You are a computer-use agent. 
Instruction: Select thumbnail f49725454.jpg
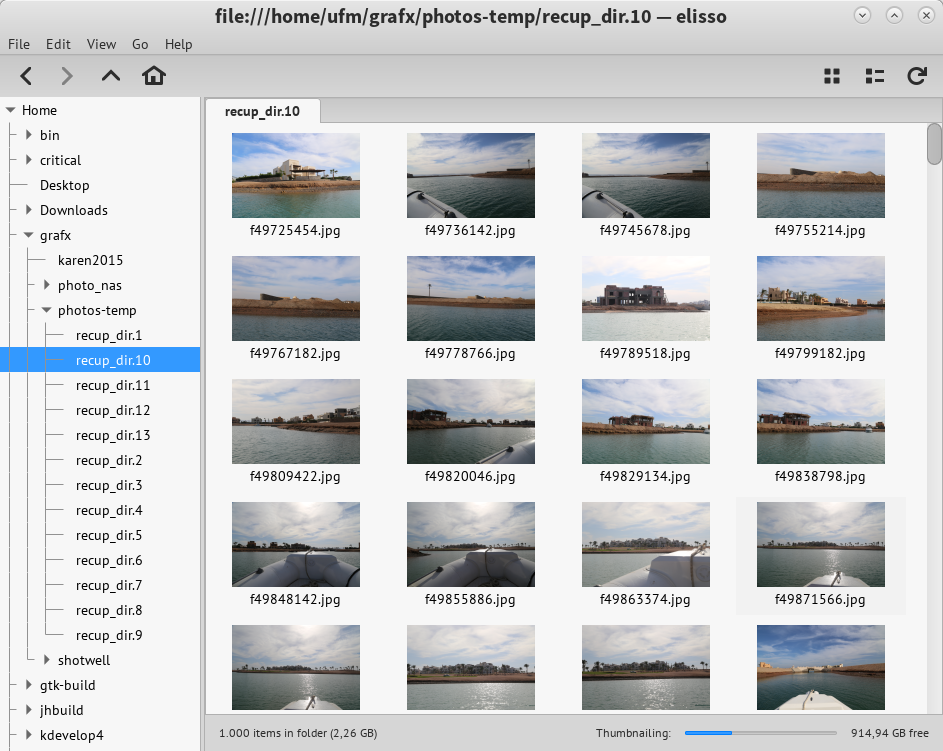click(296, 176)
